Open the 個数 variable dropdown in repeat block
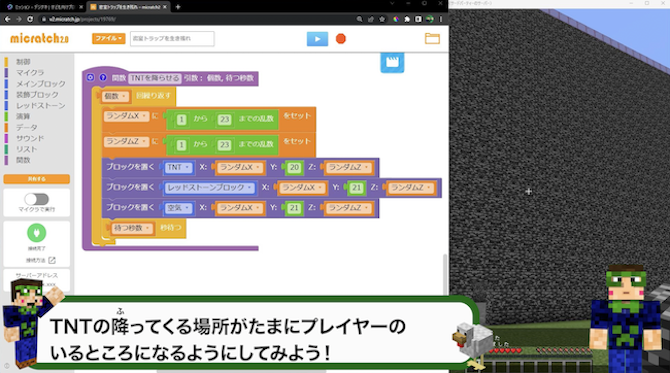This screenshot has height=373, width=670. [x=115, y=96]
